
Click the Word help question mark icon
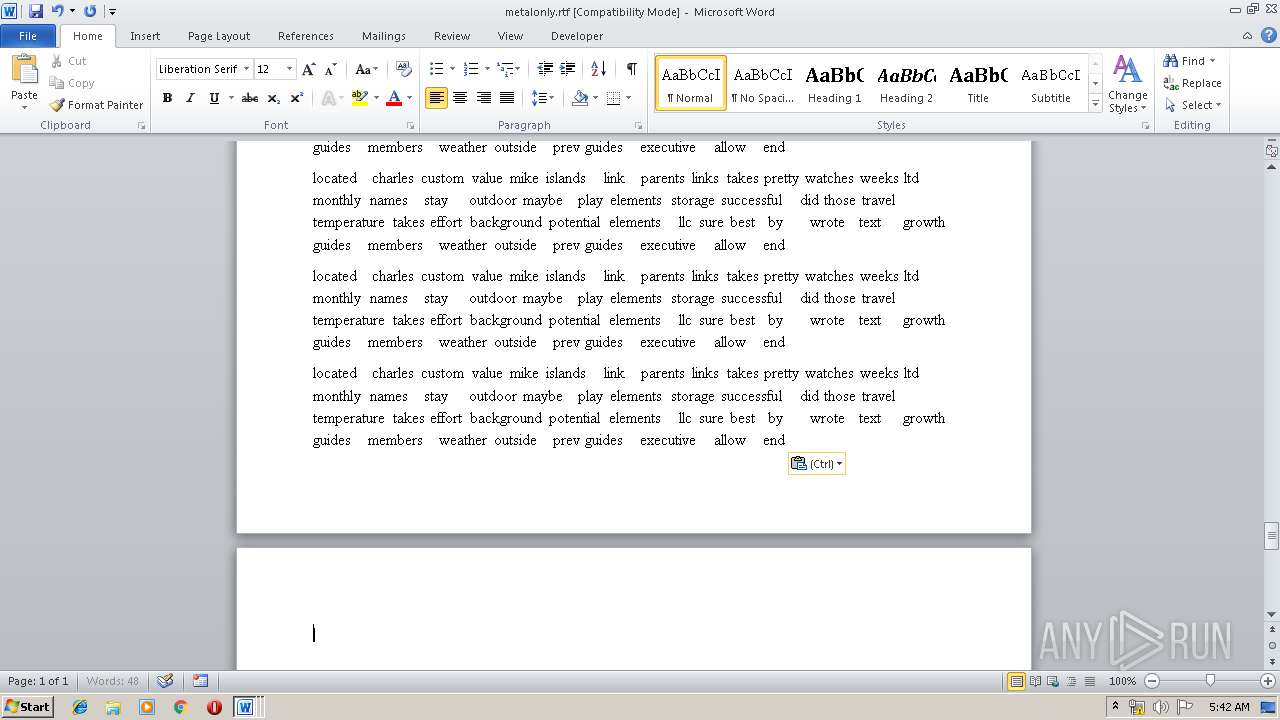point(1270,36)
